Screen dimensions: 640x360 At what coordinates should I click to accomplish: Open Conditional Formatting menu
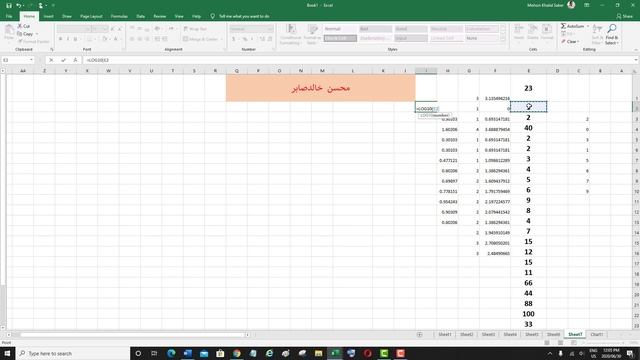290,34
